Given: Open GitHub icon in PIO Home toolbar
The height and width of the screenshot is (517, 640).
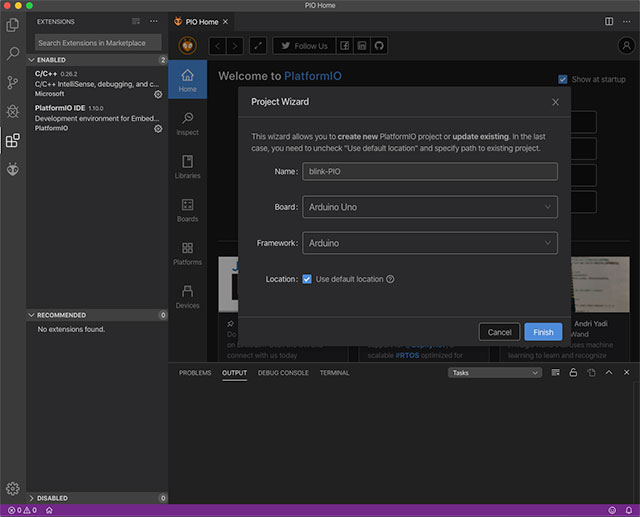Looking at the screenshot, I should [x=379, y=46].
